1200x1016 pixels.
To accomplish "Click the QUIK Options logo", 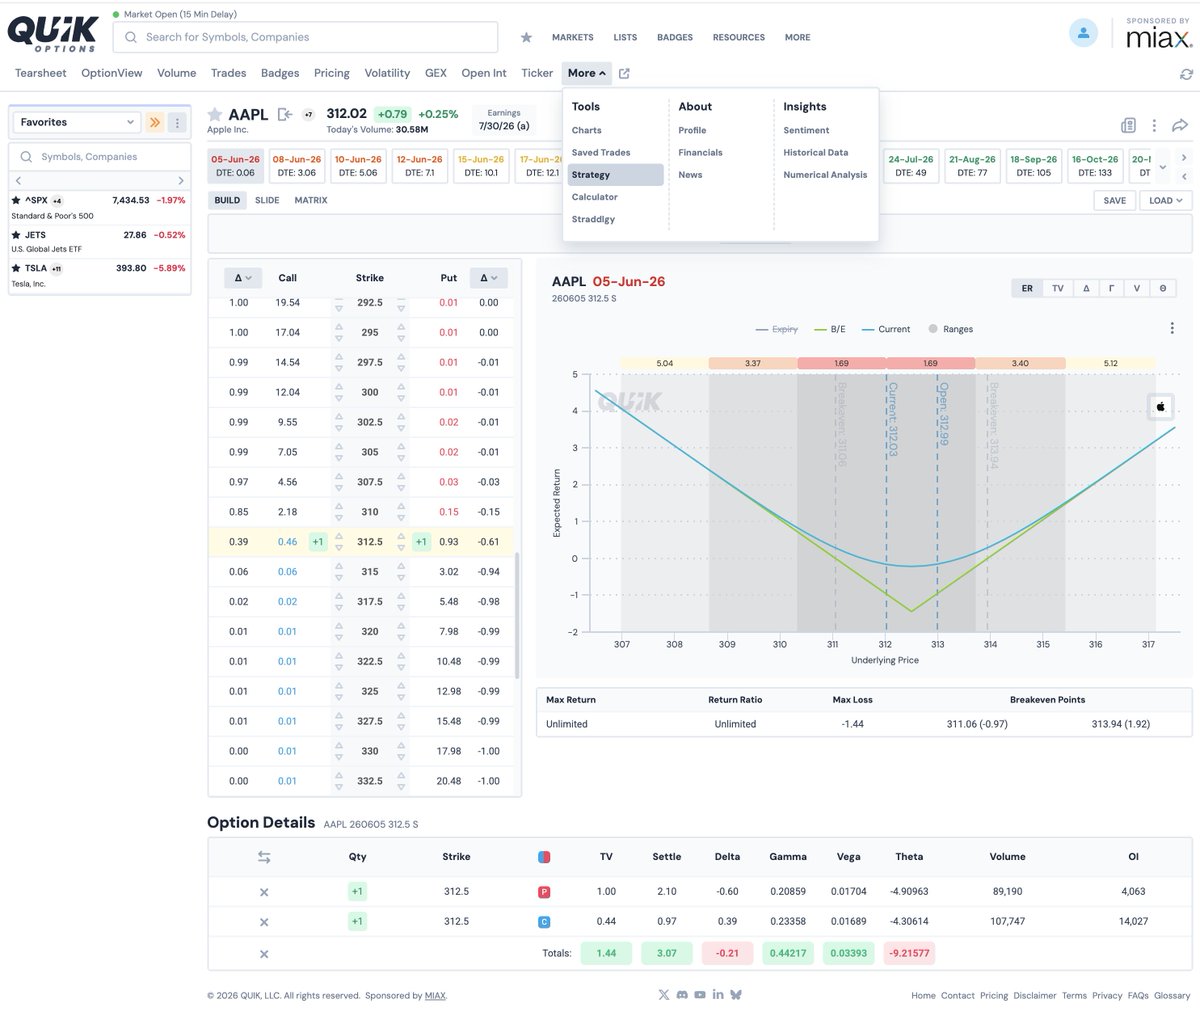I will pos(53,33).
